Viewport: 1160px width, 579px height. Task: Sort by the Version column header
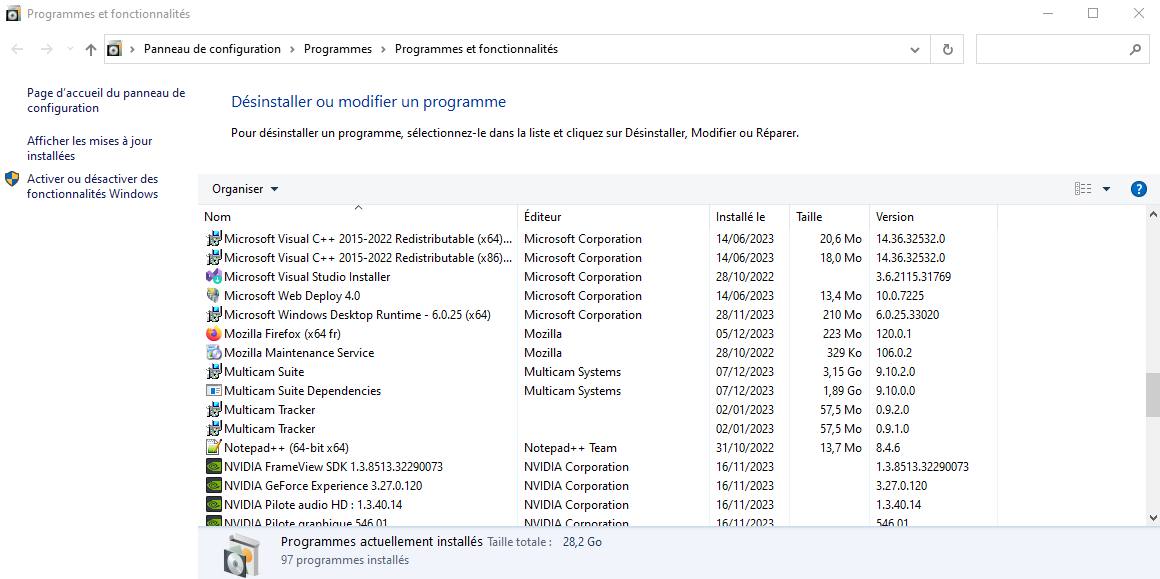pos(933,217)
